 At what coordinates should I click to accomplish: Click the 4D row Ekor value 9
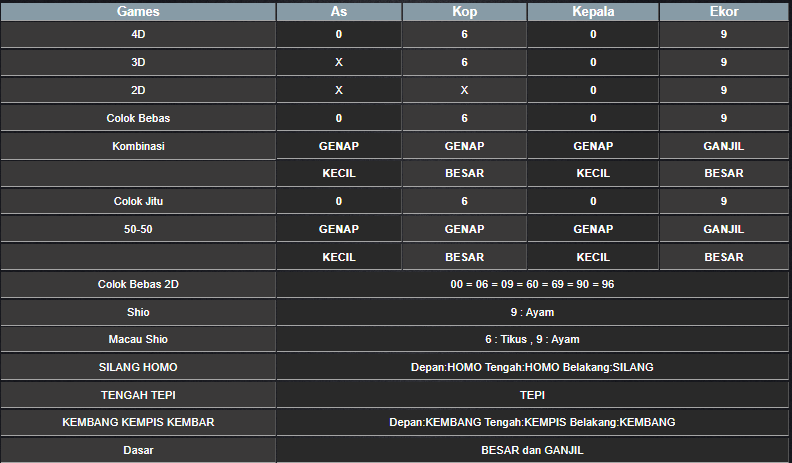724,34
